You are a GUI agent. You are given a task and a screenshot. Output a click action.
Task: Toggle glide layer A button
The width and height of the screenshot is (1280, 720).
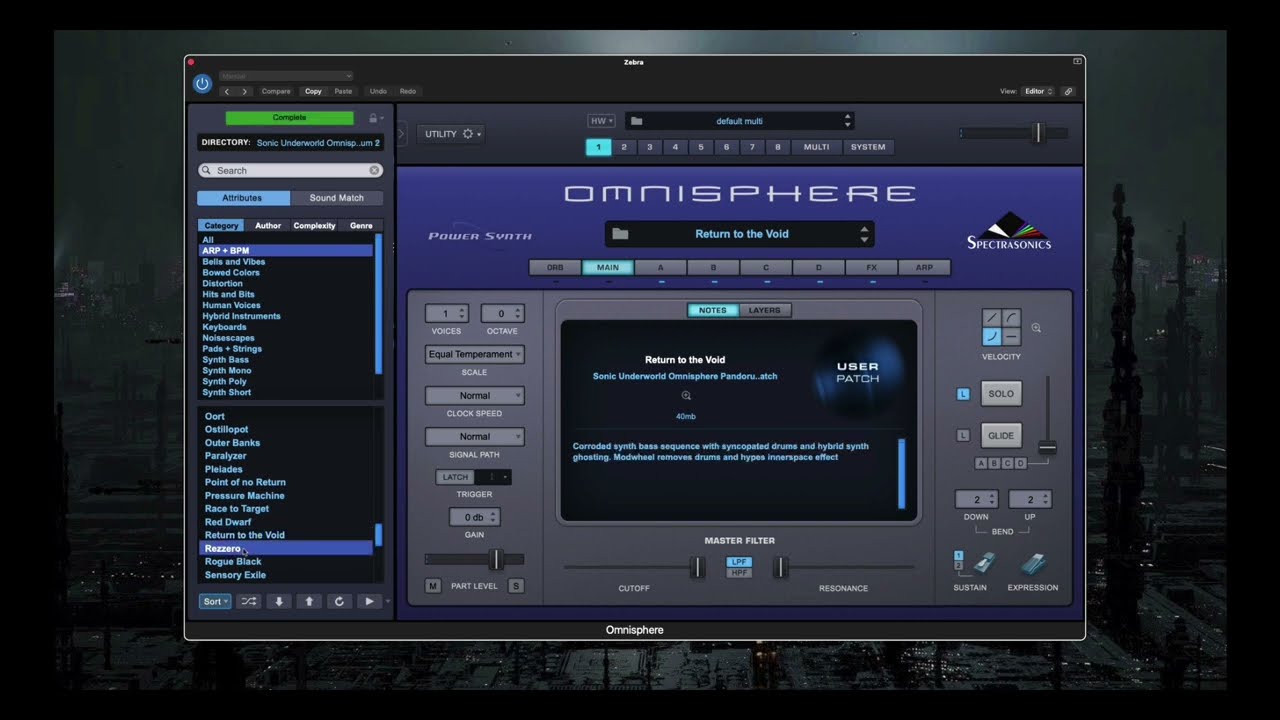(981, 463)
